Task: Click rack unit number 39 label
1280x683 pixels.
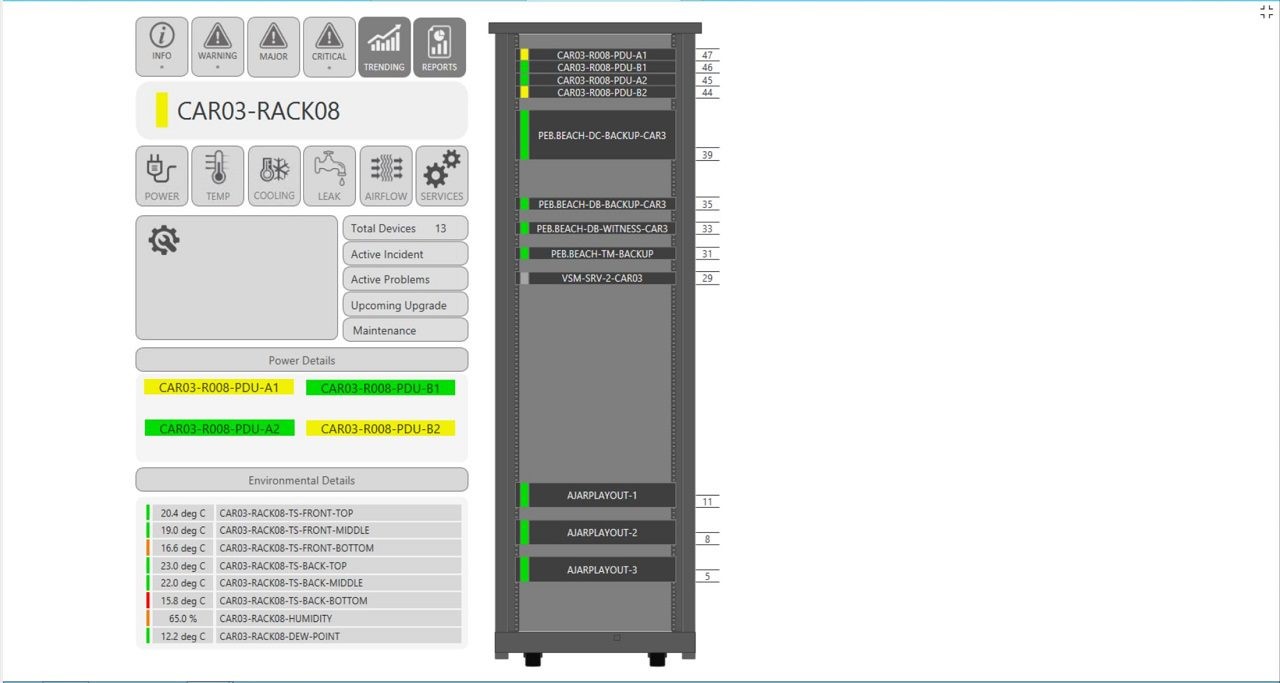Action: coord(707,155)
